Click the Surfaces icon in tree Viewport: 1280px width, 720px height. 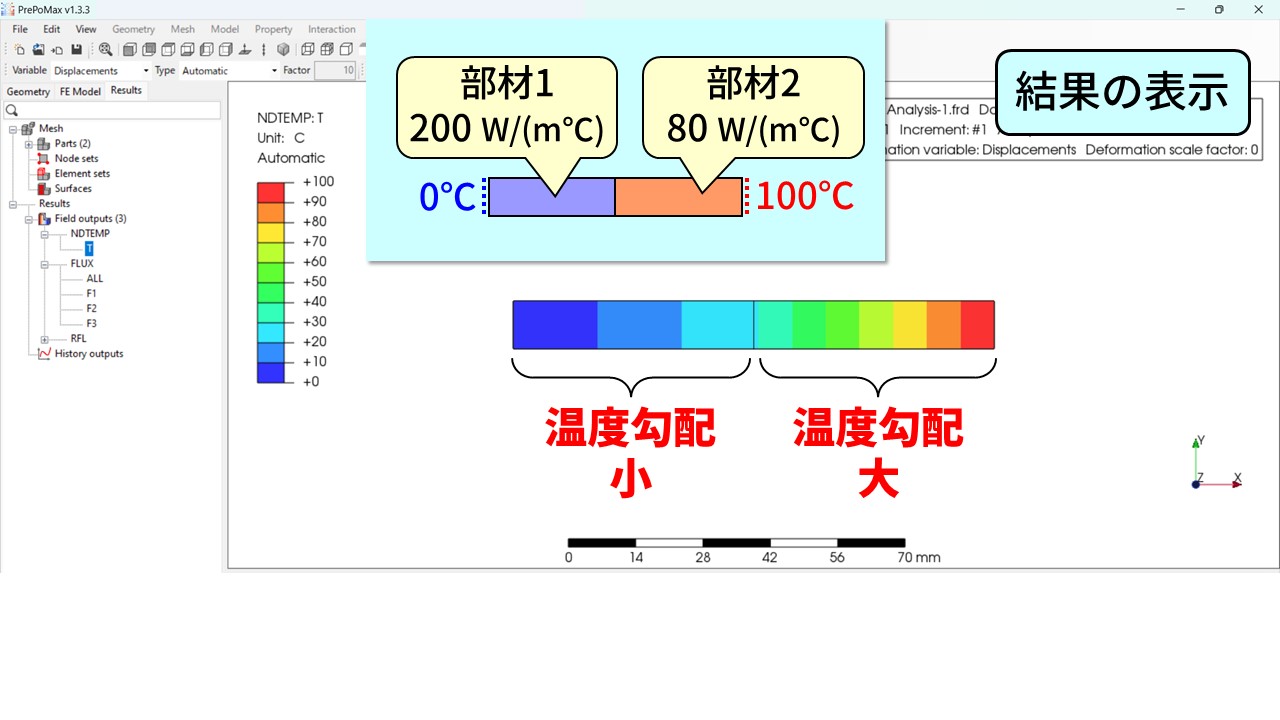[x=43, y=188]
